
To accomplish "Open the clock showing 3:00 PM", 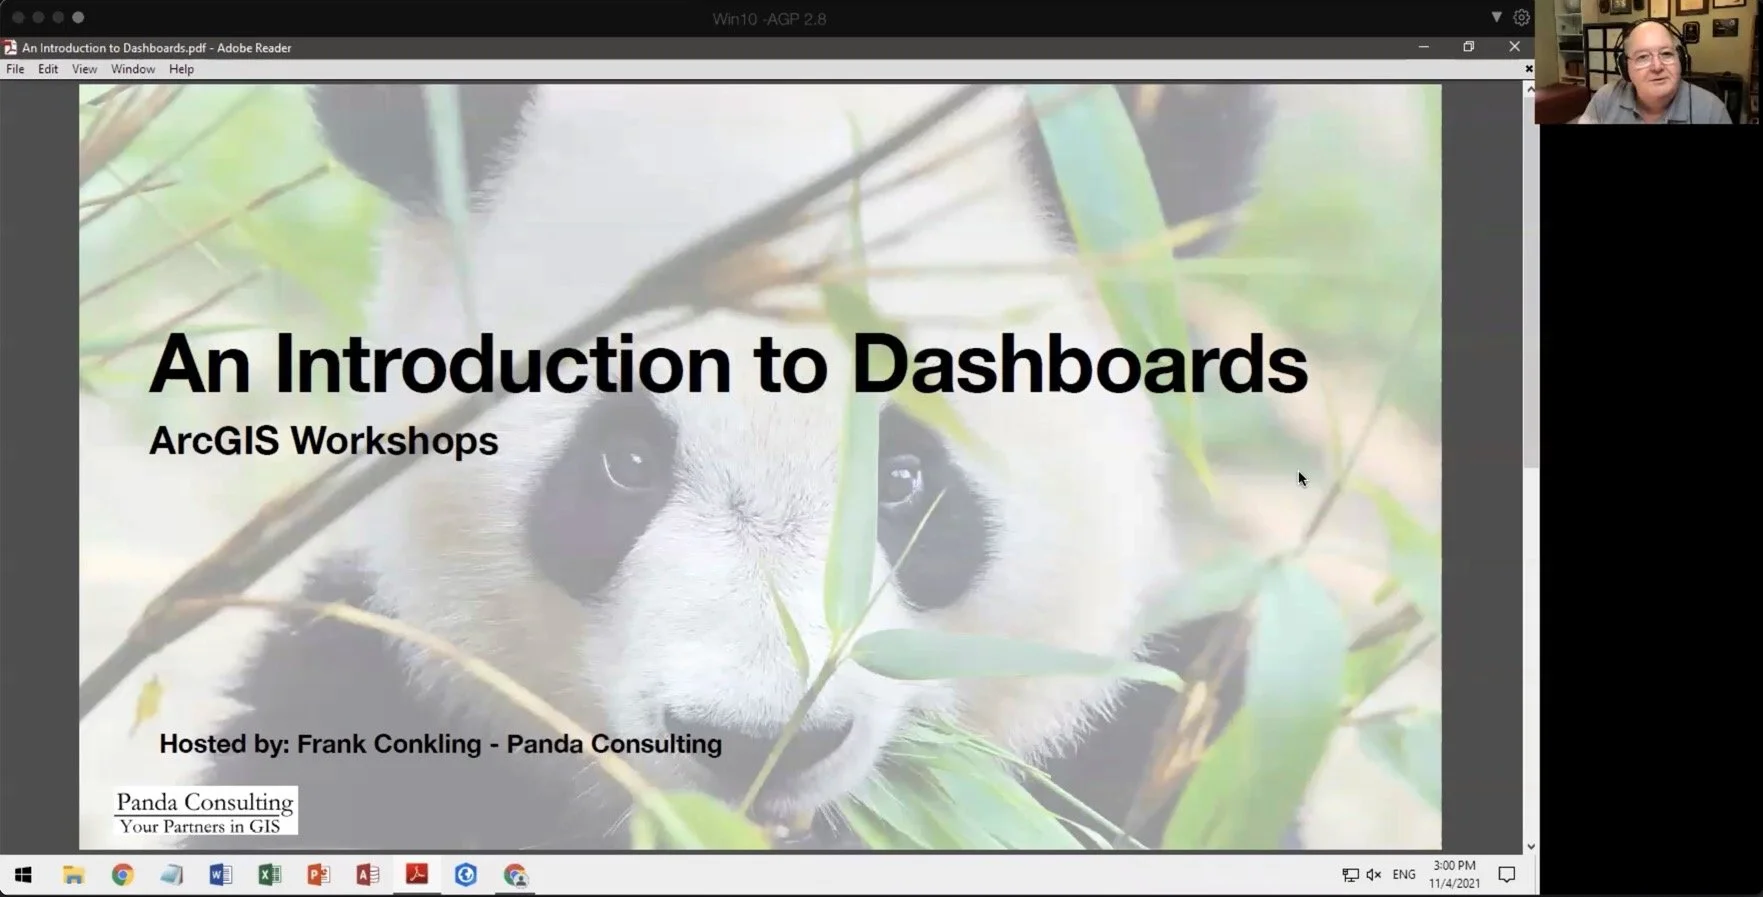I will [x=1454, y=874].
